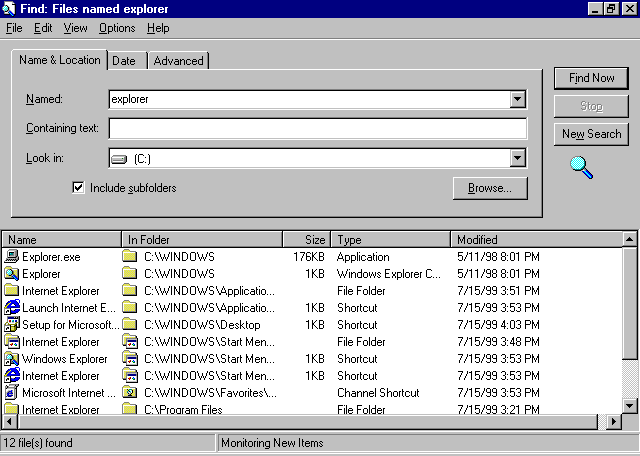The width and height of the screenshot is (640, 456).
Task: Click the Microsoft Internet channel shortcut icon
Action: click(12, 393)
